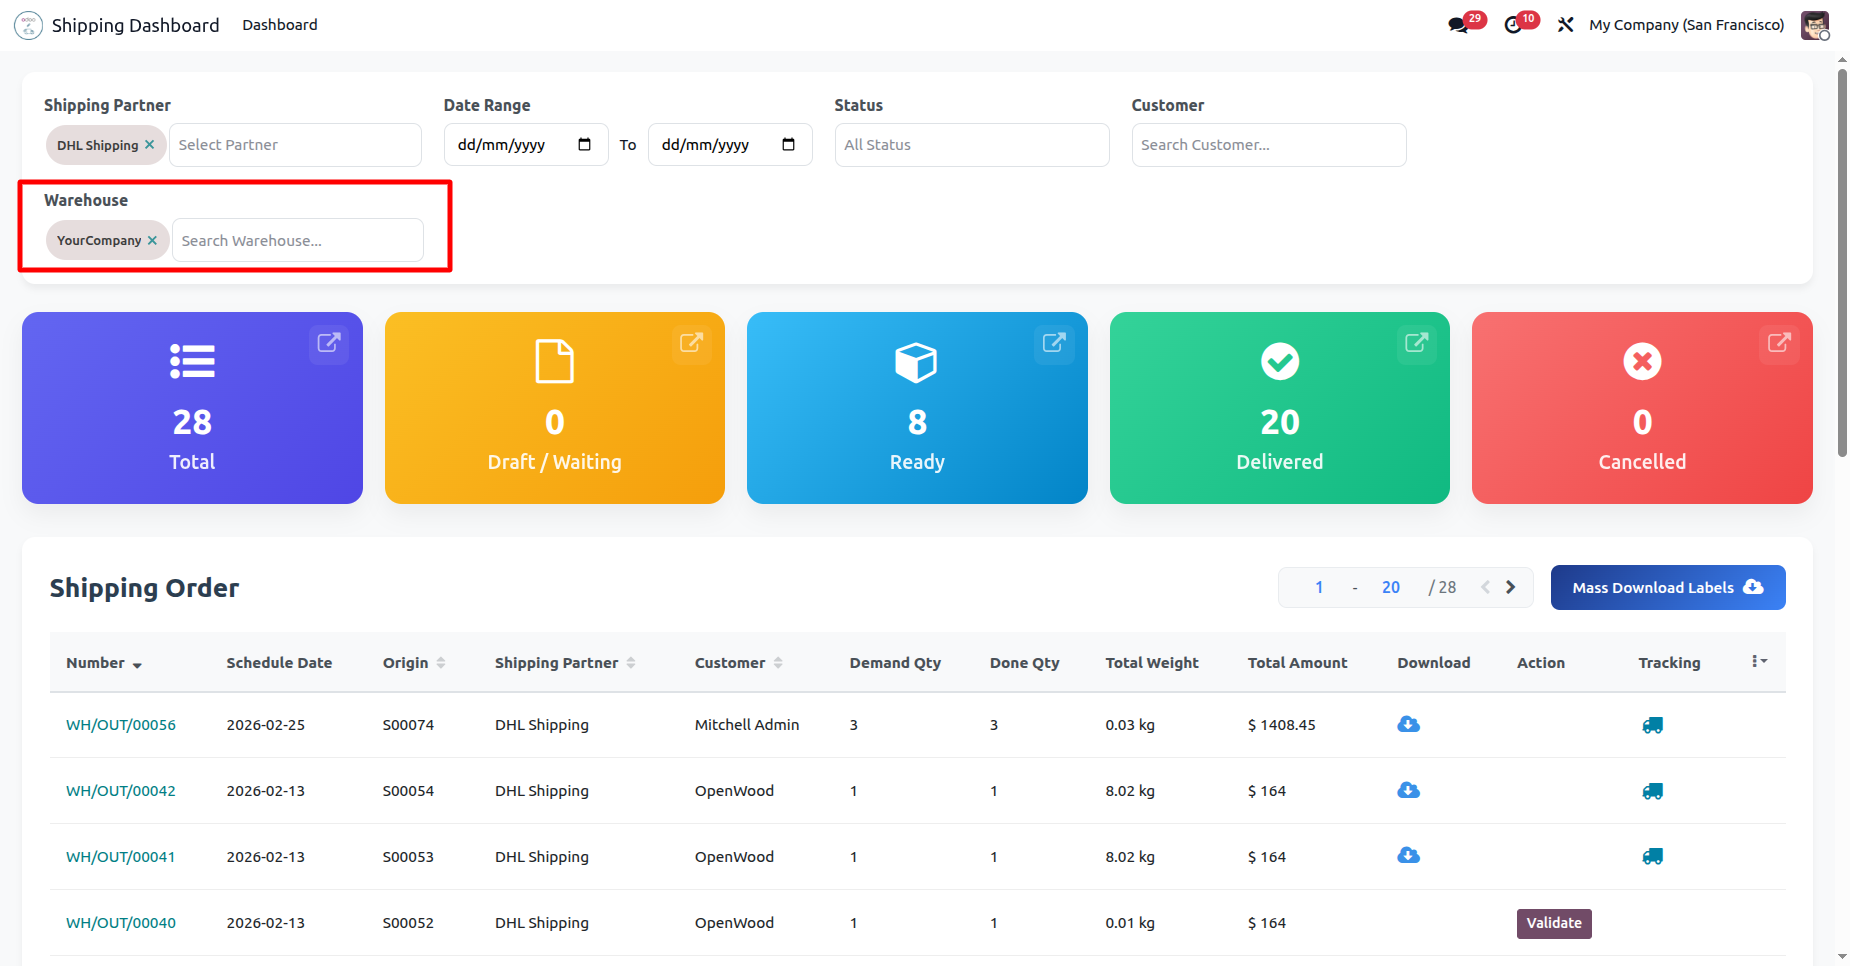
Task: Go to next page of shipping orders
Action: pos(1511,588)
